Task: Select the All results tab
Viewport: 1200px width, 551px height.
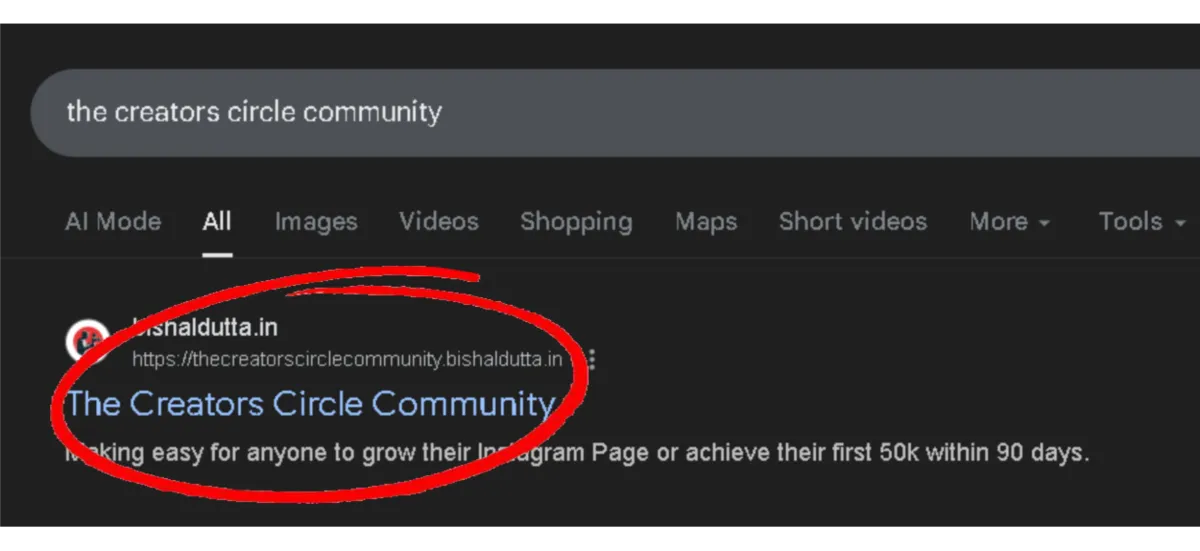Action: (x=217, y=222)
